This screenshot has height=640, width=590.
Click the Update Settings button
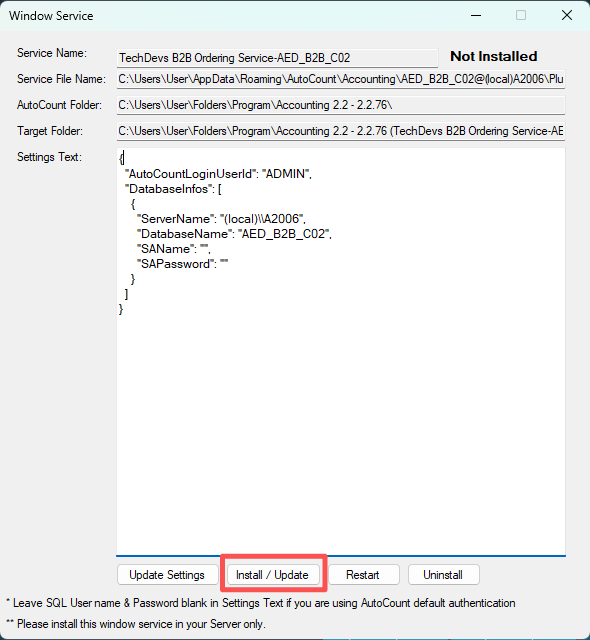167,575
